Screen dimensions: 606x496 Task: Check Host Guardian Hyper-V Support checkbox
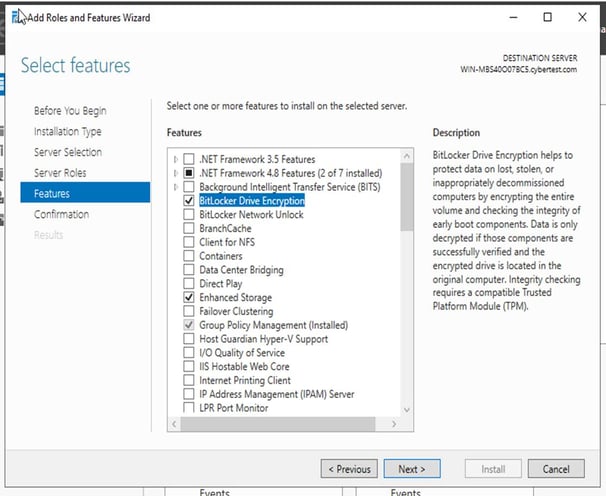click(189, 339)
